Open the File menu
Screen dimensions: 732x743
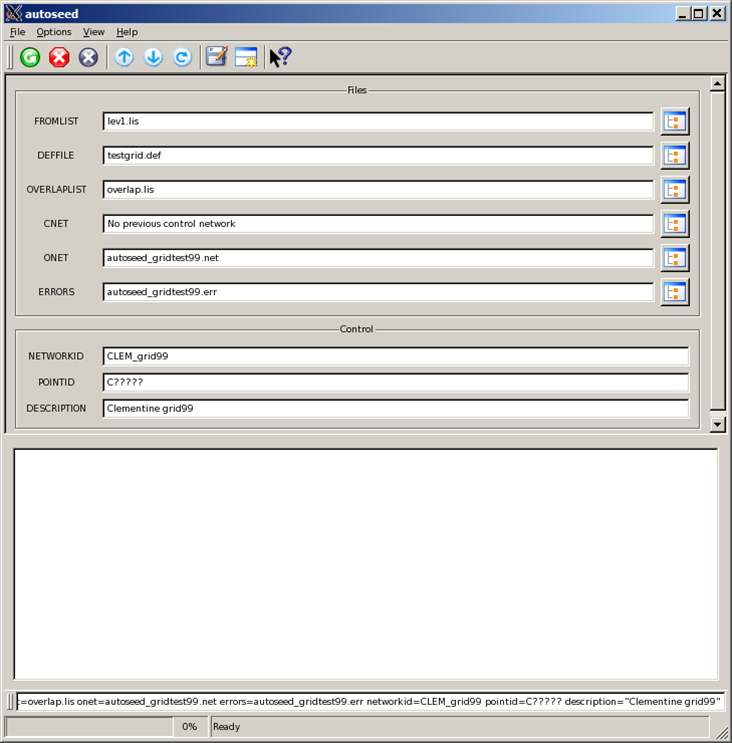pos(18,32)
